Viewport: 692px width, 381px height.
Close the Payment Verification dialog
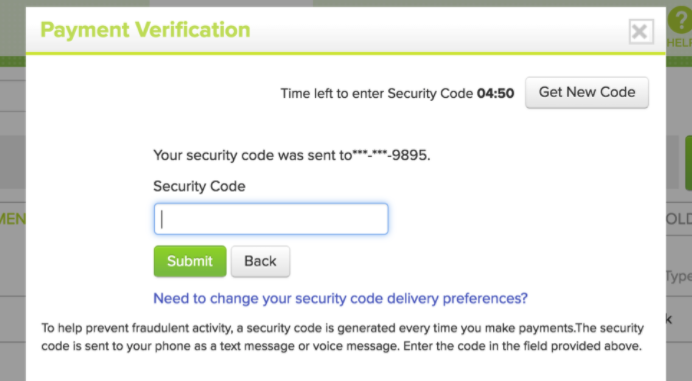pyautogui.click(x=641, y=31)
